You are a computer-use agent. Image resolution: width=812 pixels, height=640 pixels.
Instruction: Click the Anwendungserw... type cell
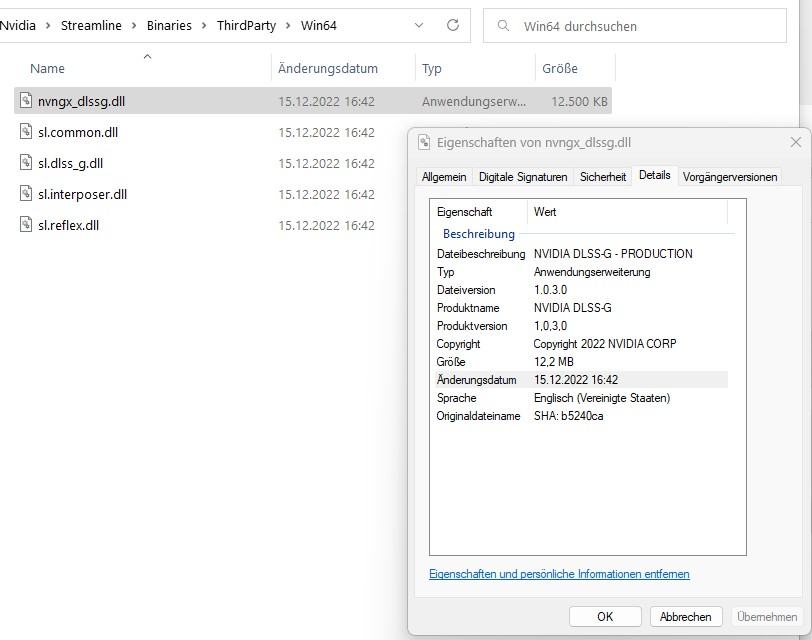(474, 101)
